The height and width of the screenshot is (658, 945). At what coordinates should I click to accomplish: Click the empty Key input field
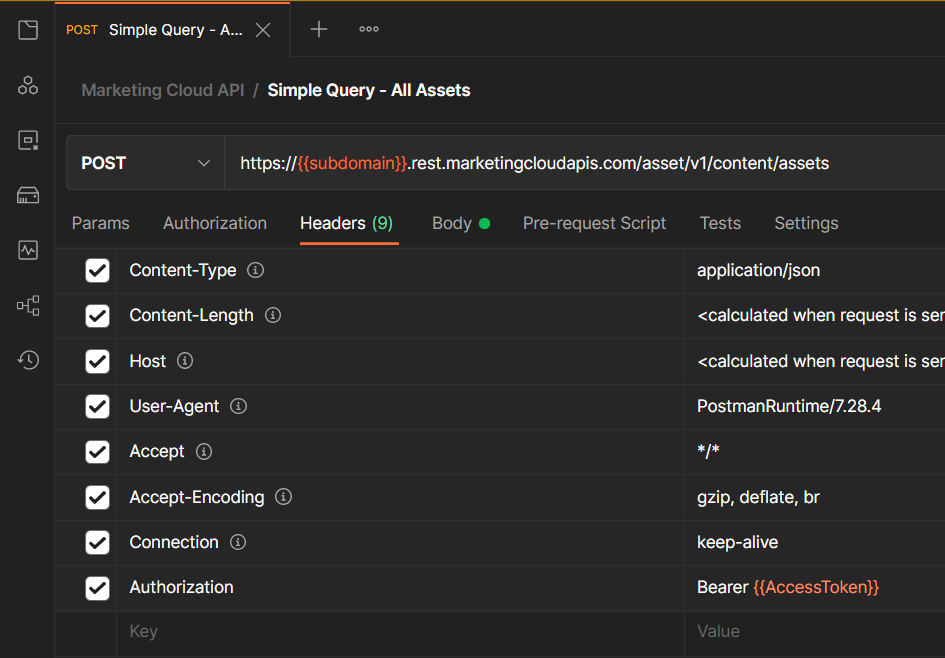300,631
